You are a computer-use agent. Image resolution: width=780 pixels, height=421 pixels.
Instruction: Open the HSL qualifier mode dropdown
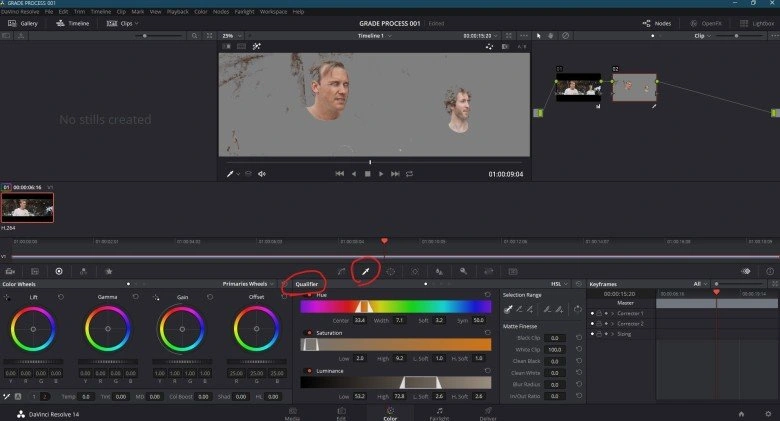tap(559, 284)
